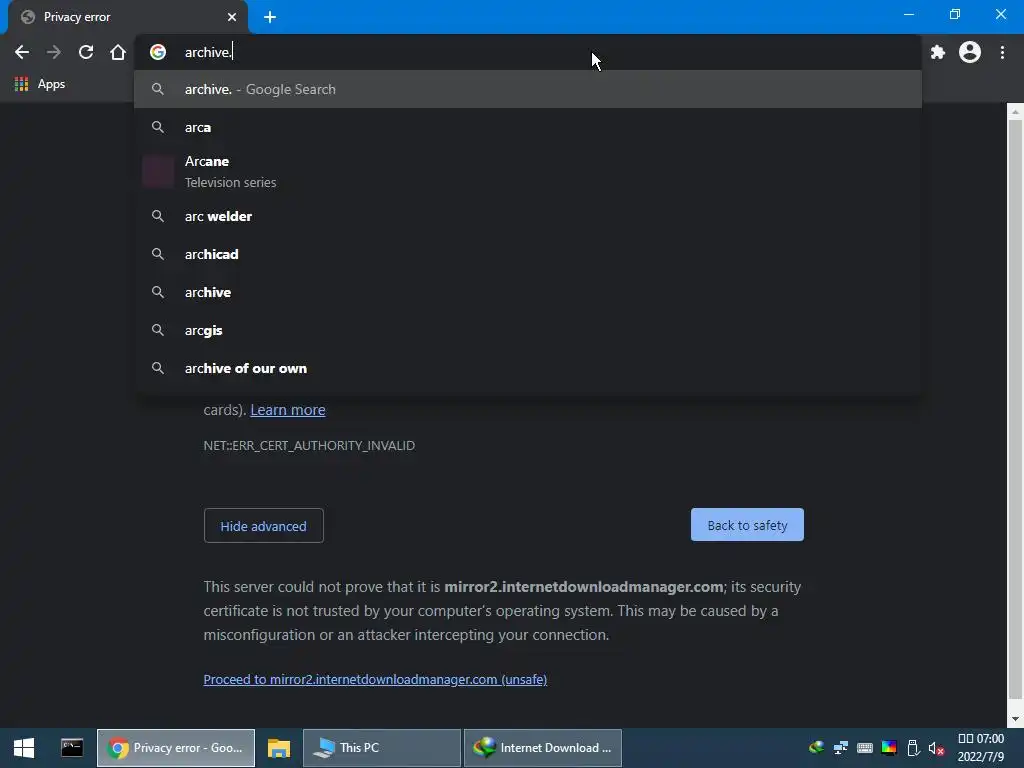This screenshot has width=1024, height=768.
Task: Open the network tray icon
Action: (840, 748)
